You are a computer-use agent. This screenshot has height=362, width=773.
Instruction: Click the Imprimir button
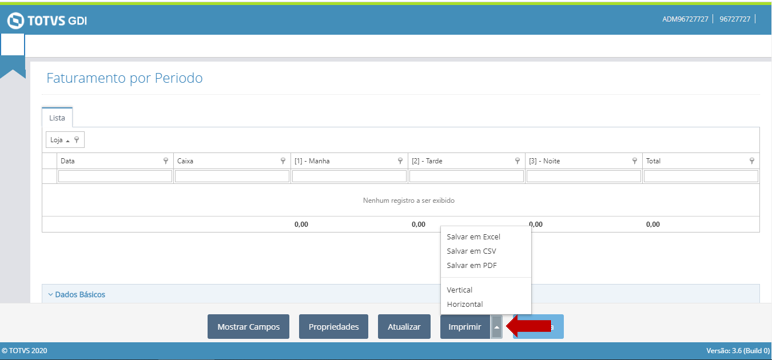point(465,326)
